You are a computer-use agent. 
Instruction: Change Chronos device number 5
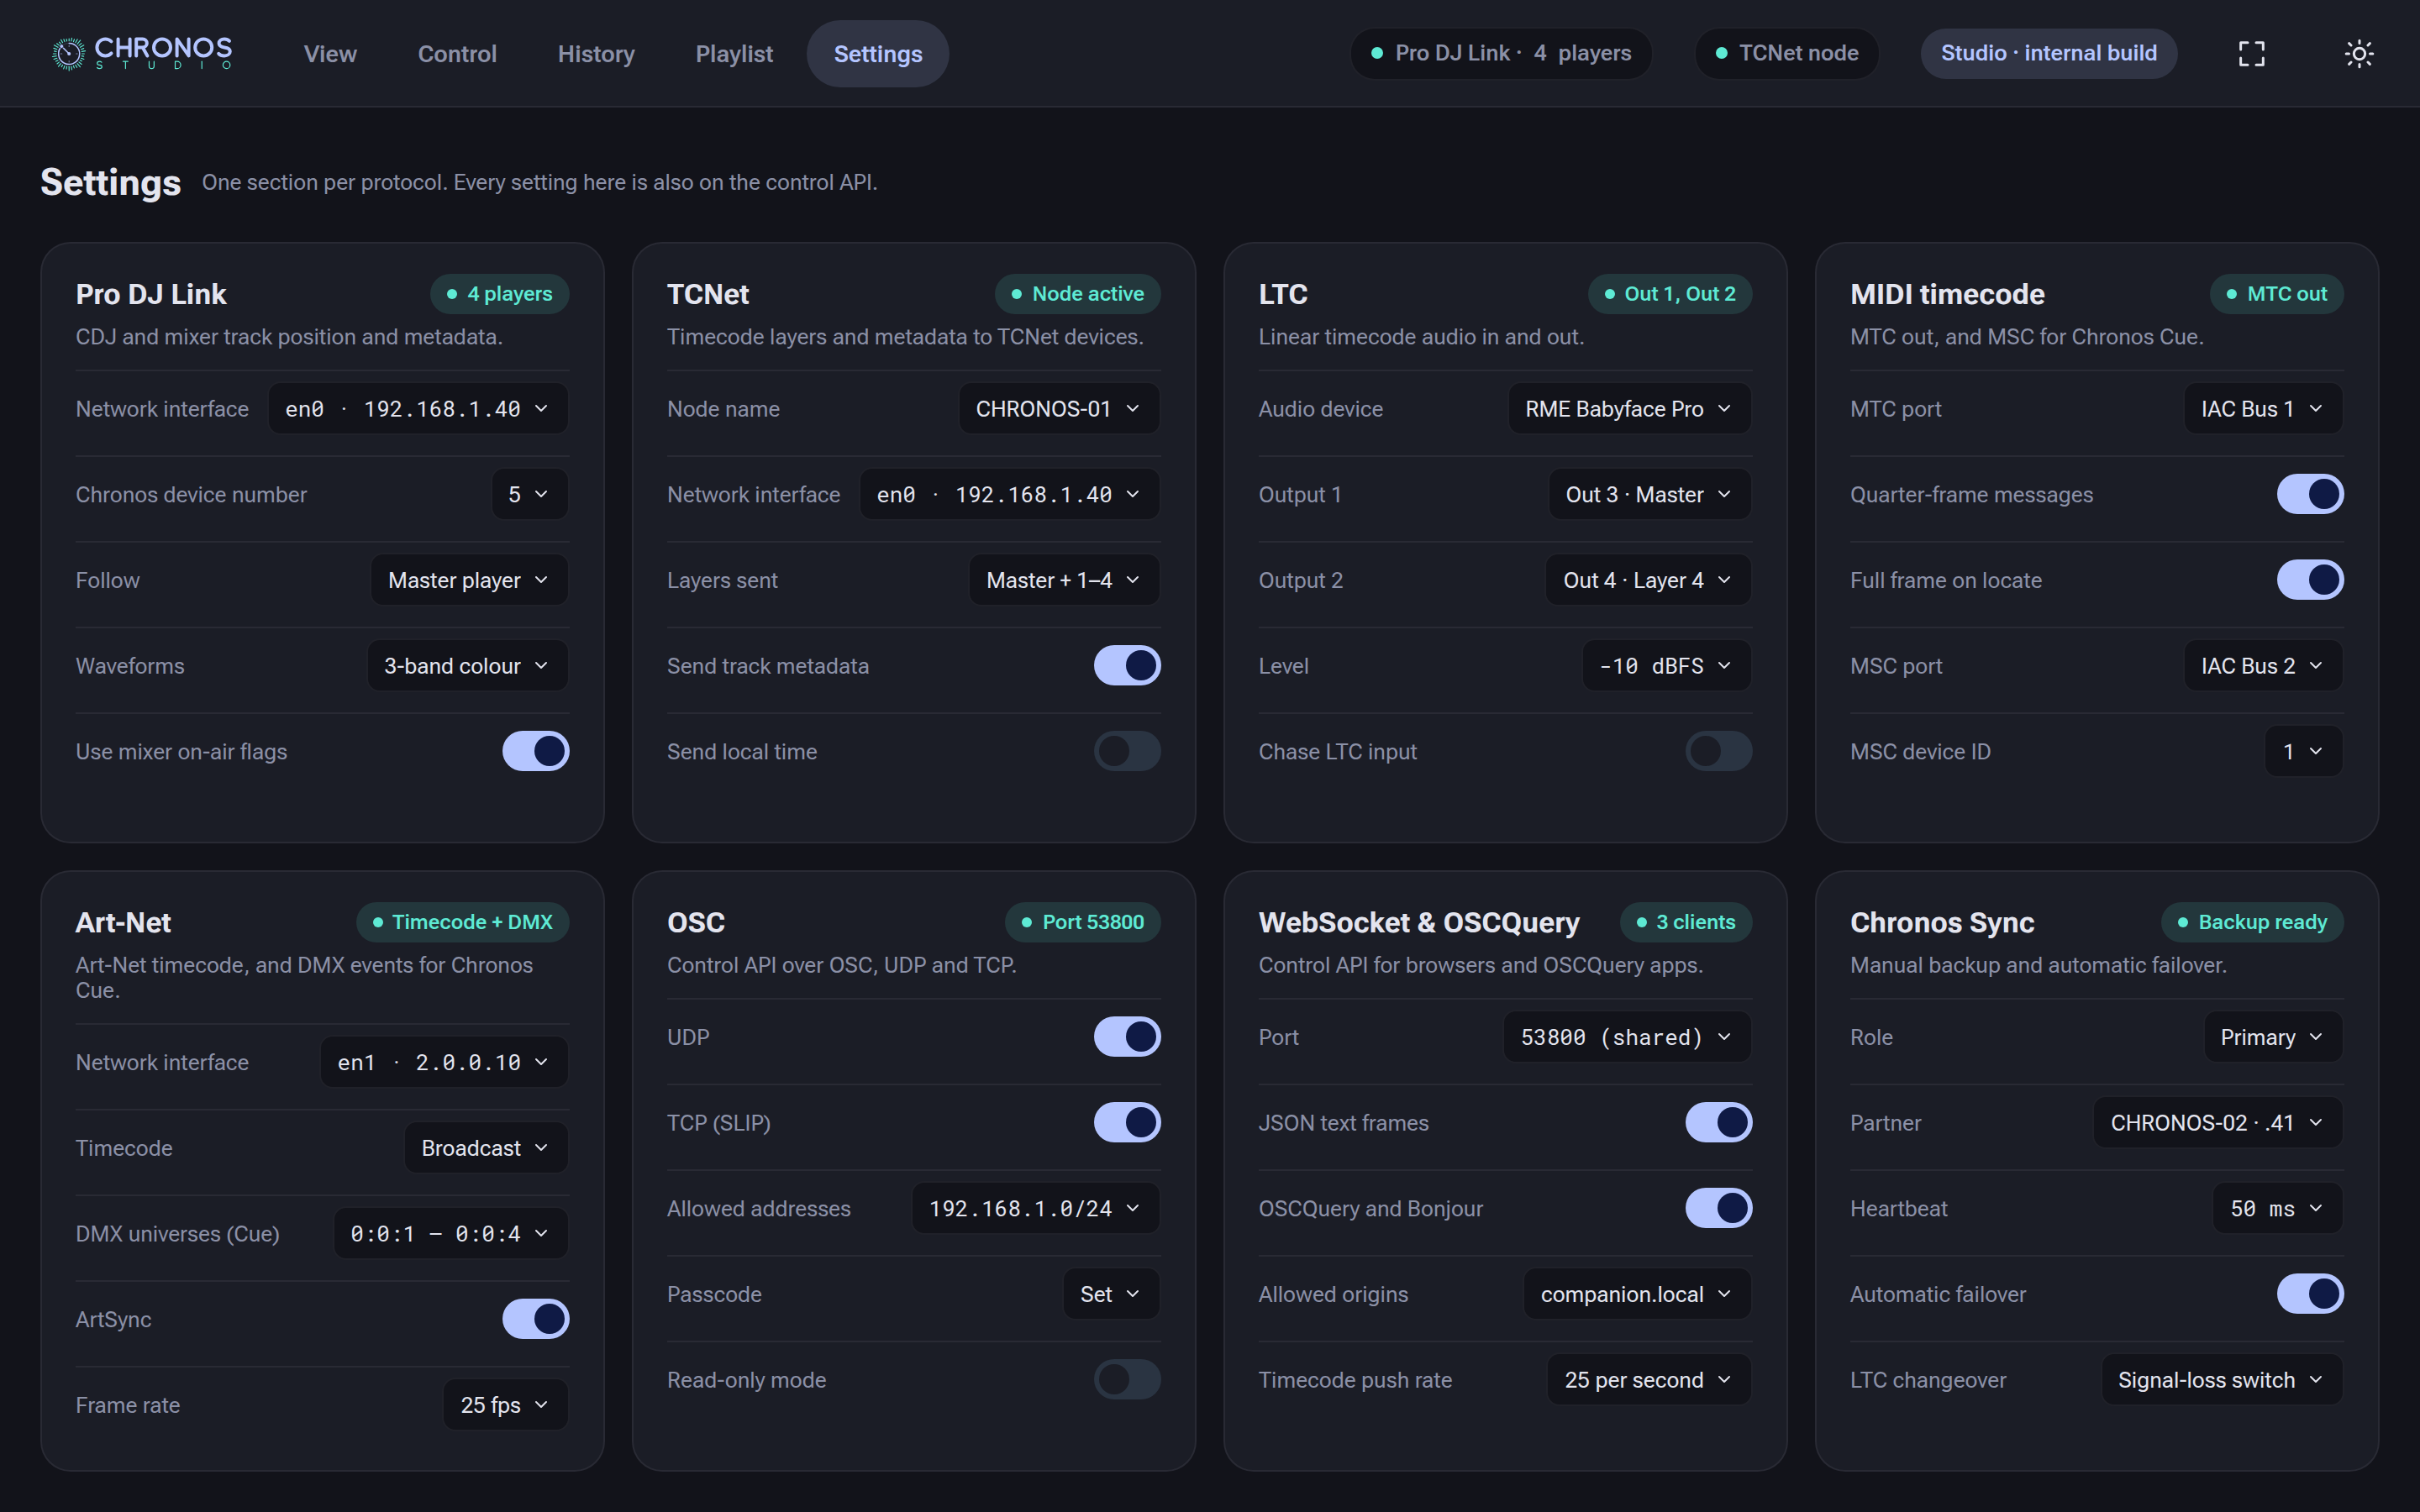coord(530,494)
